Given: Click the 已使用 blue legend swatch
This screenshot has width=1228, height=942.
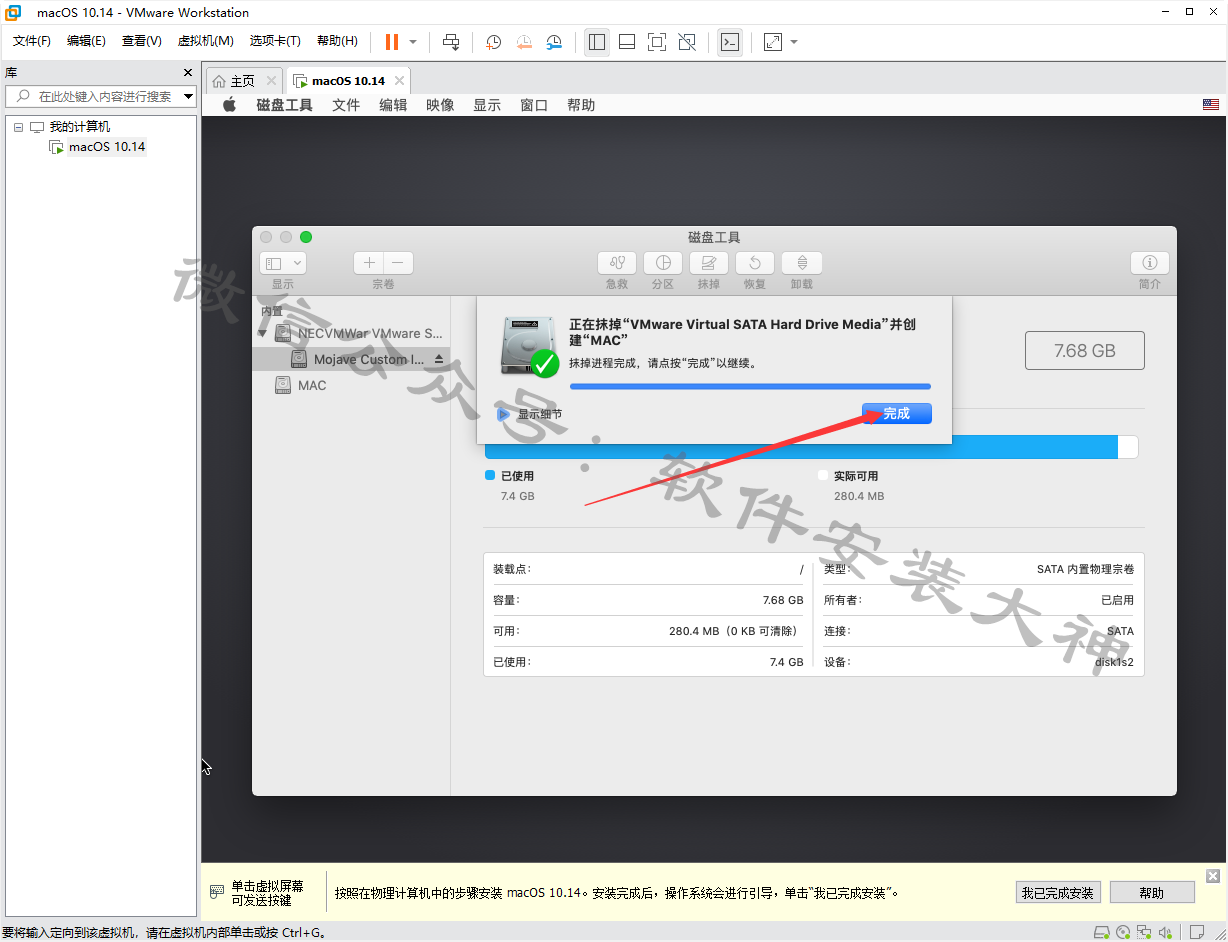Looking at the screenshot, I should [490, 476].
